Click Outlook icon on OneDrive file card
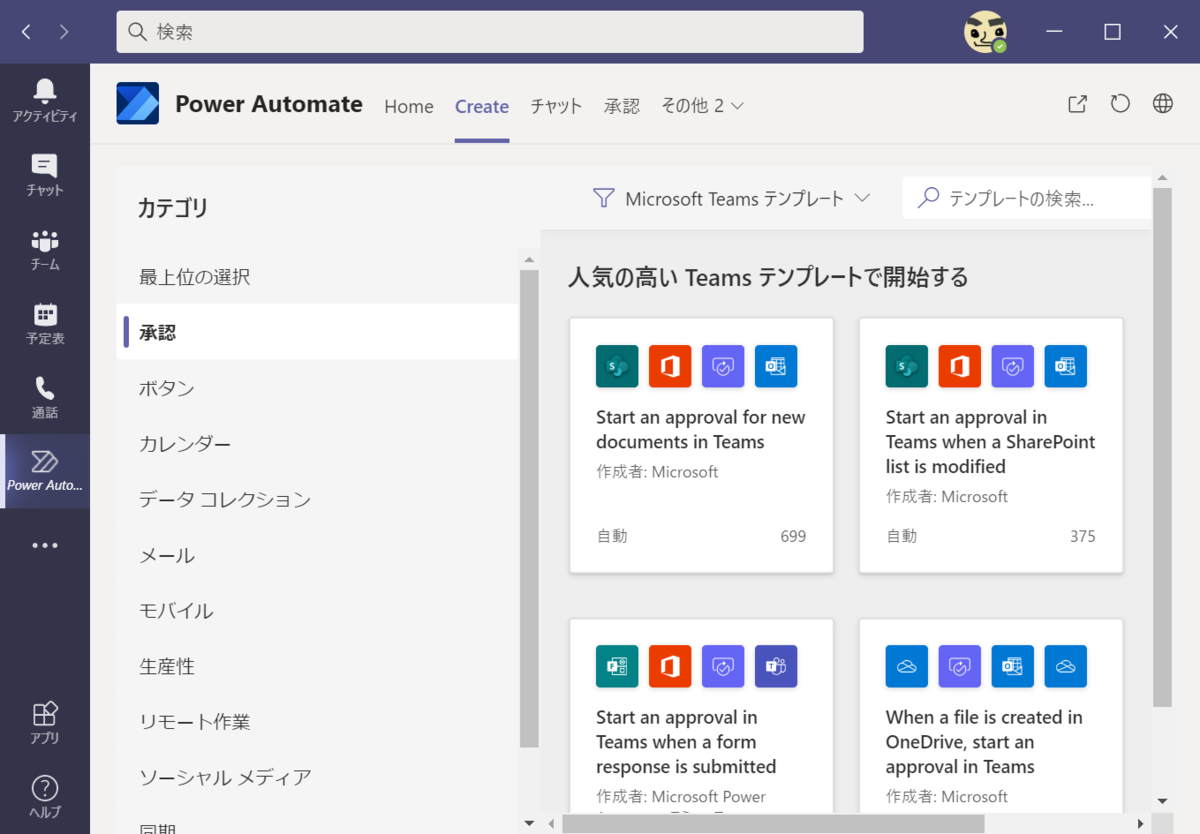The width and height of the screenshot is (1200, 834). coord(1012,666)
